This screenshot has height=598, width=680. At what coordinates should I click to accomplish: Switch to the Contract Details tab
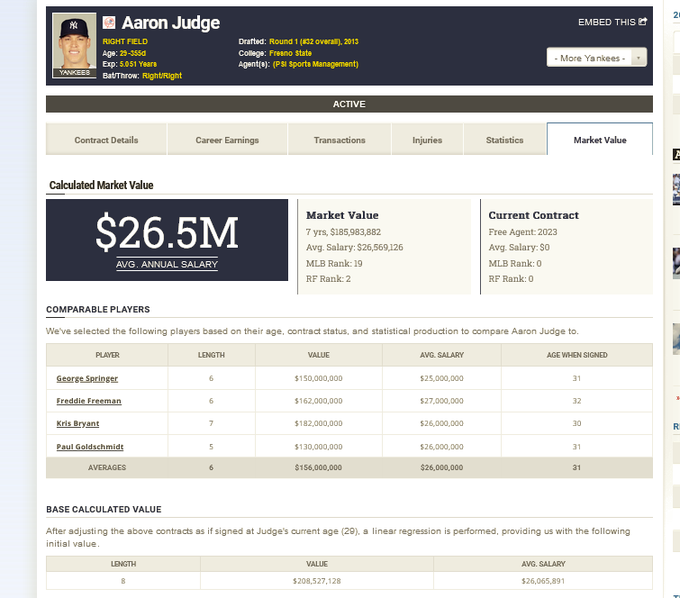click(x=106, y=140)
